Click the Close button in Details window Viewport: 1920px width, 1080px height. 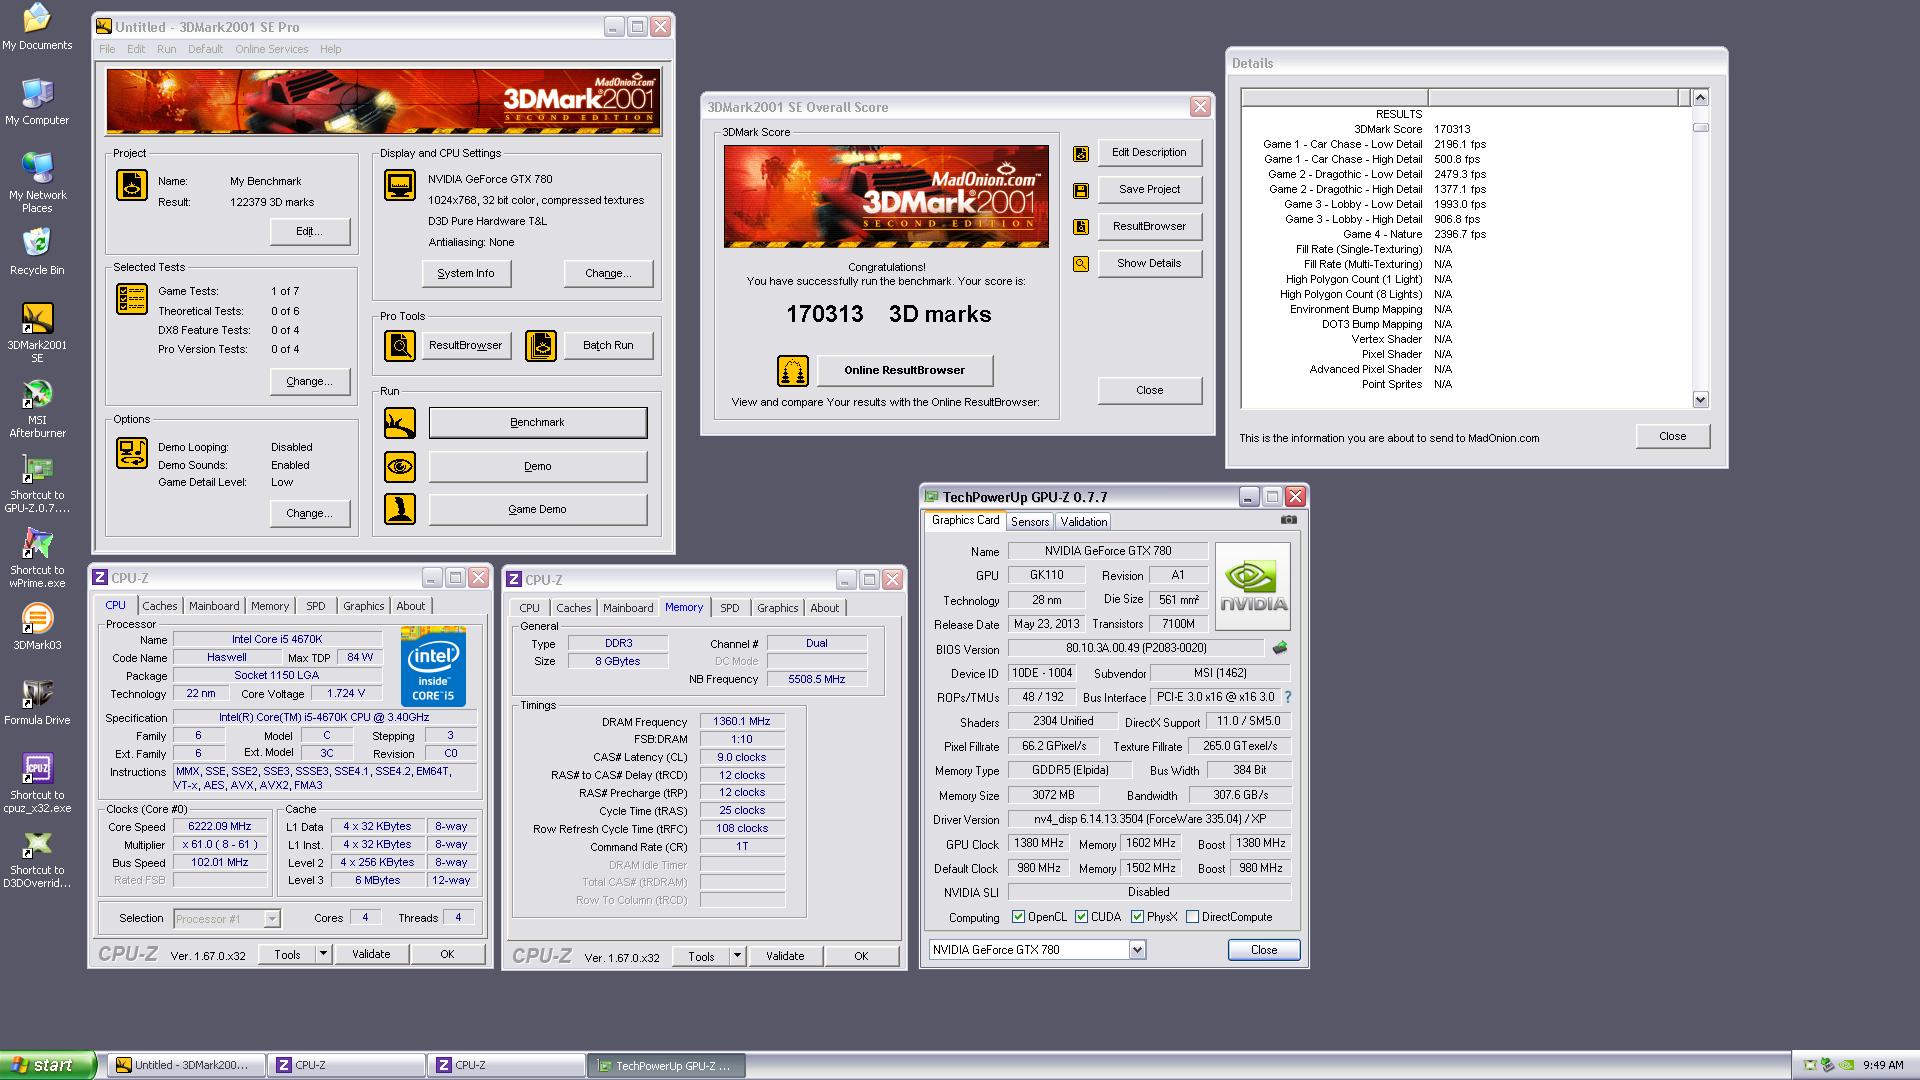click(1673, 437)
